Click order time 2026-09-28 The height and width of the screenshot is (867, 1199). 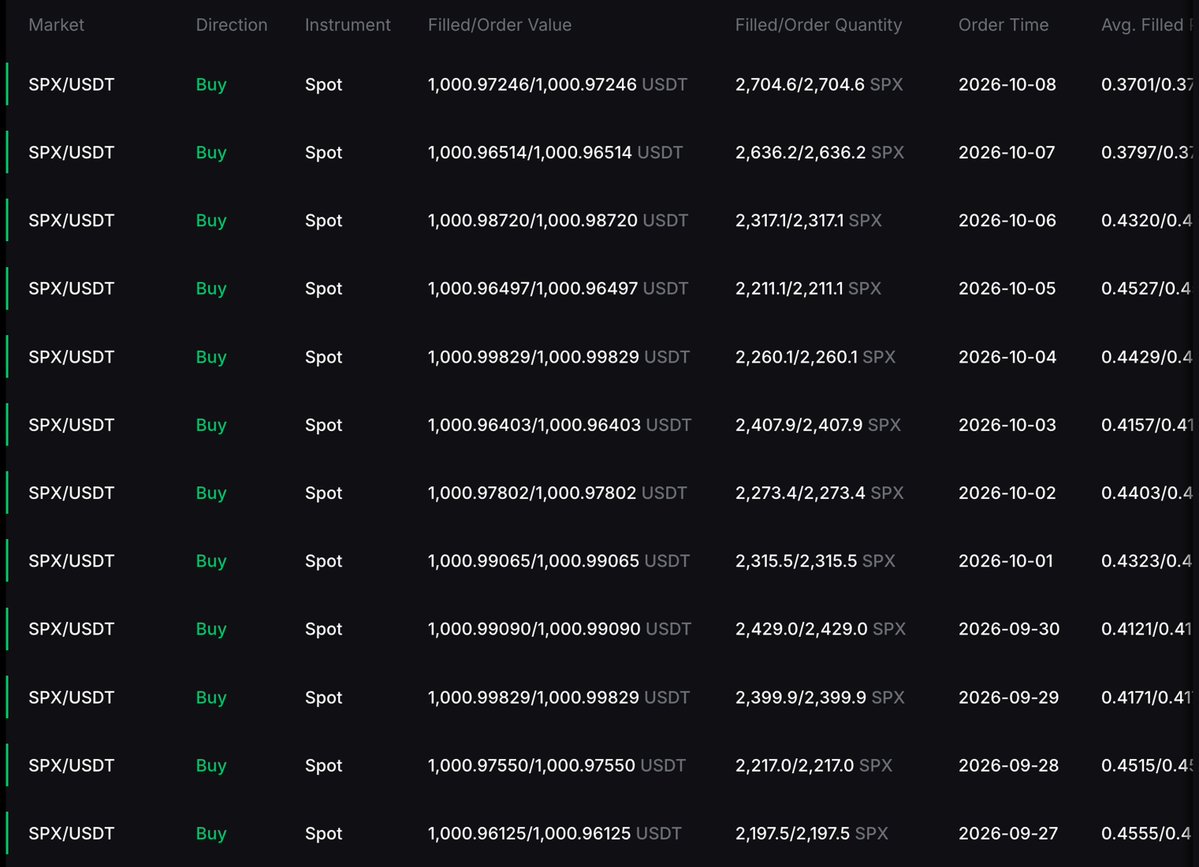click(1009, 766)
